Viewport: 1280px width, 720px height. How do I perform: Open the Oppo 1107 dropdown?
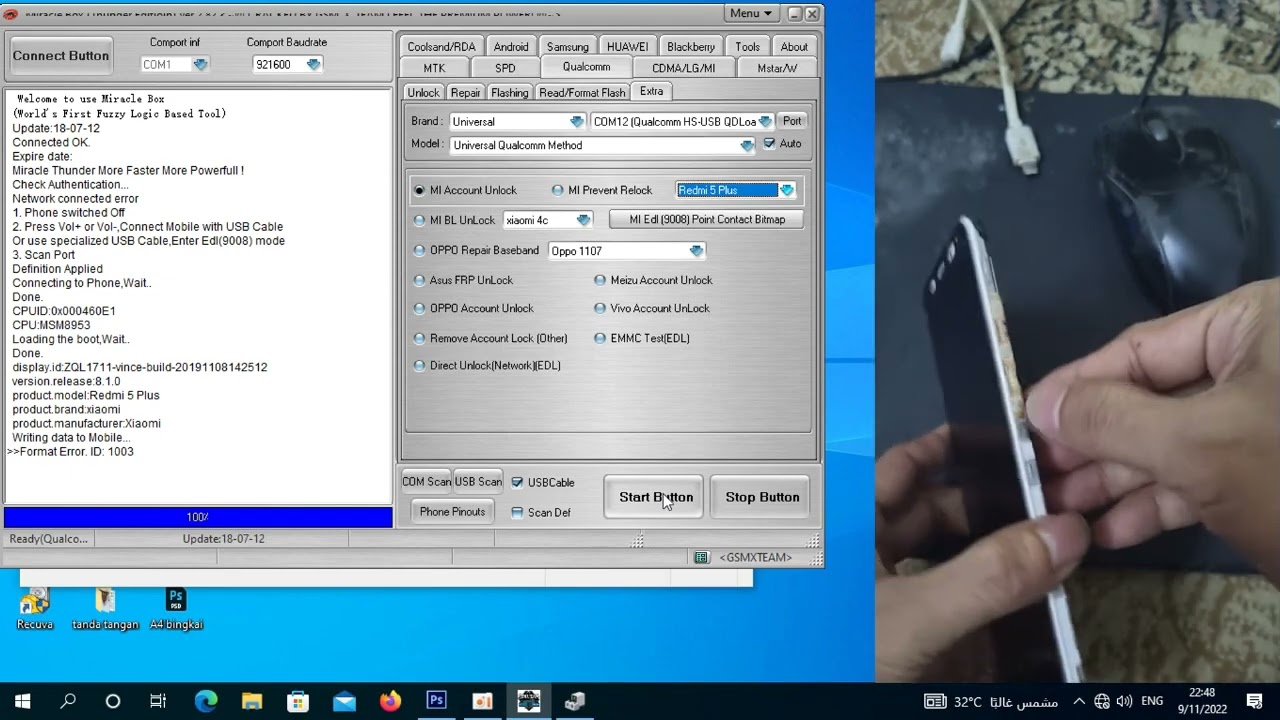[x=627, y=250]
